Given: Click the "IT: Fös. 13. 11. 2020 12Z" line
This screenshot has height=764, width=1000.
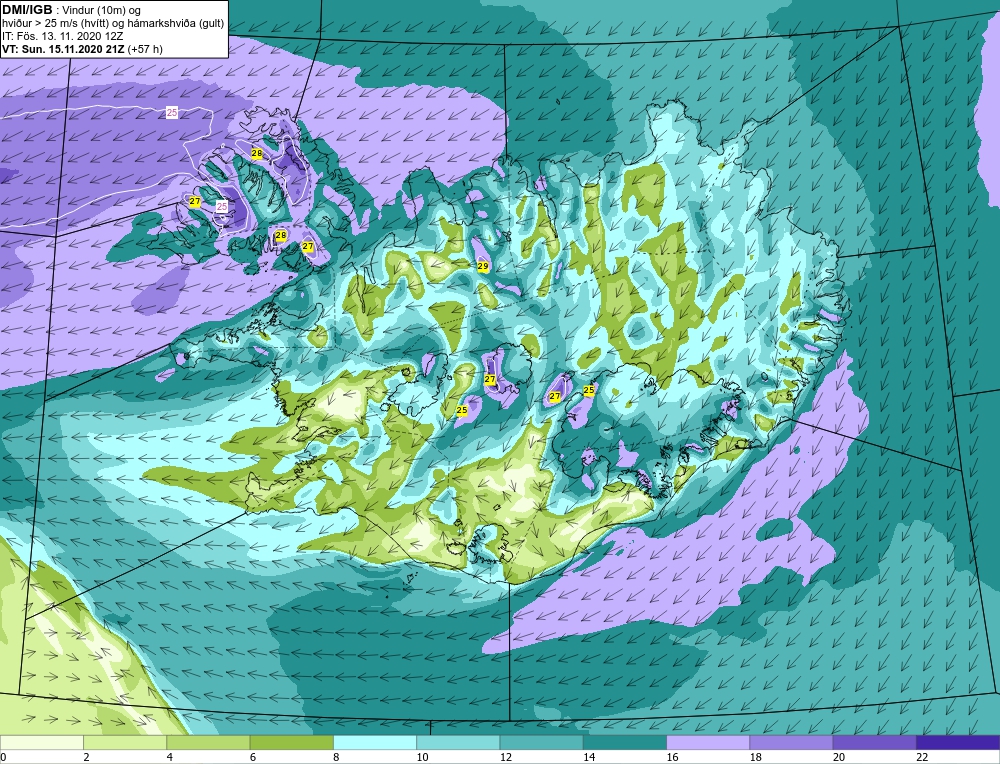Looking at the screenshot, I should coord(62,36).
